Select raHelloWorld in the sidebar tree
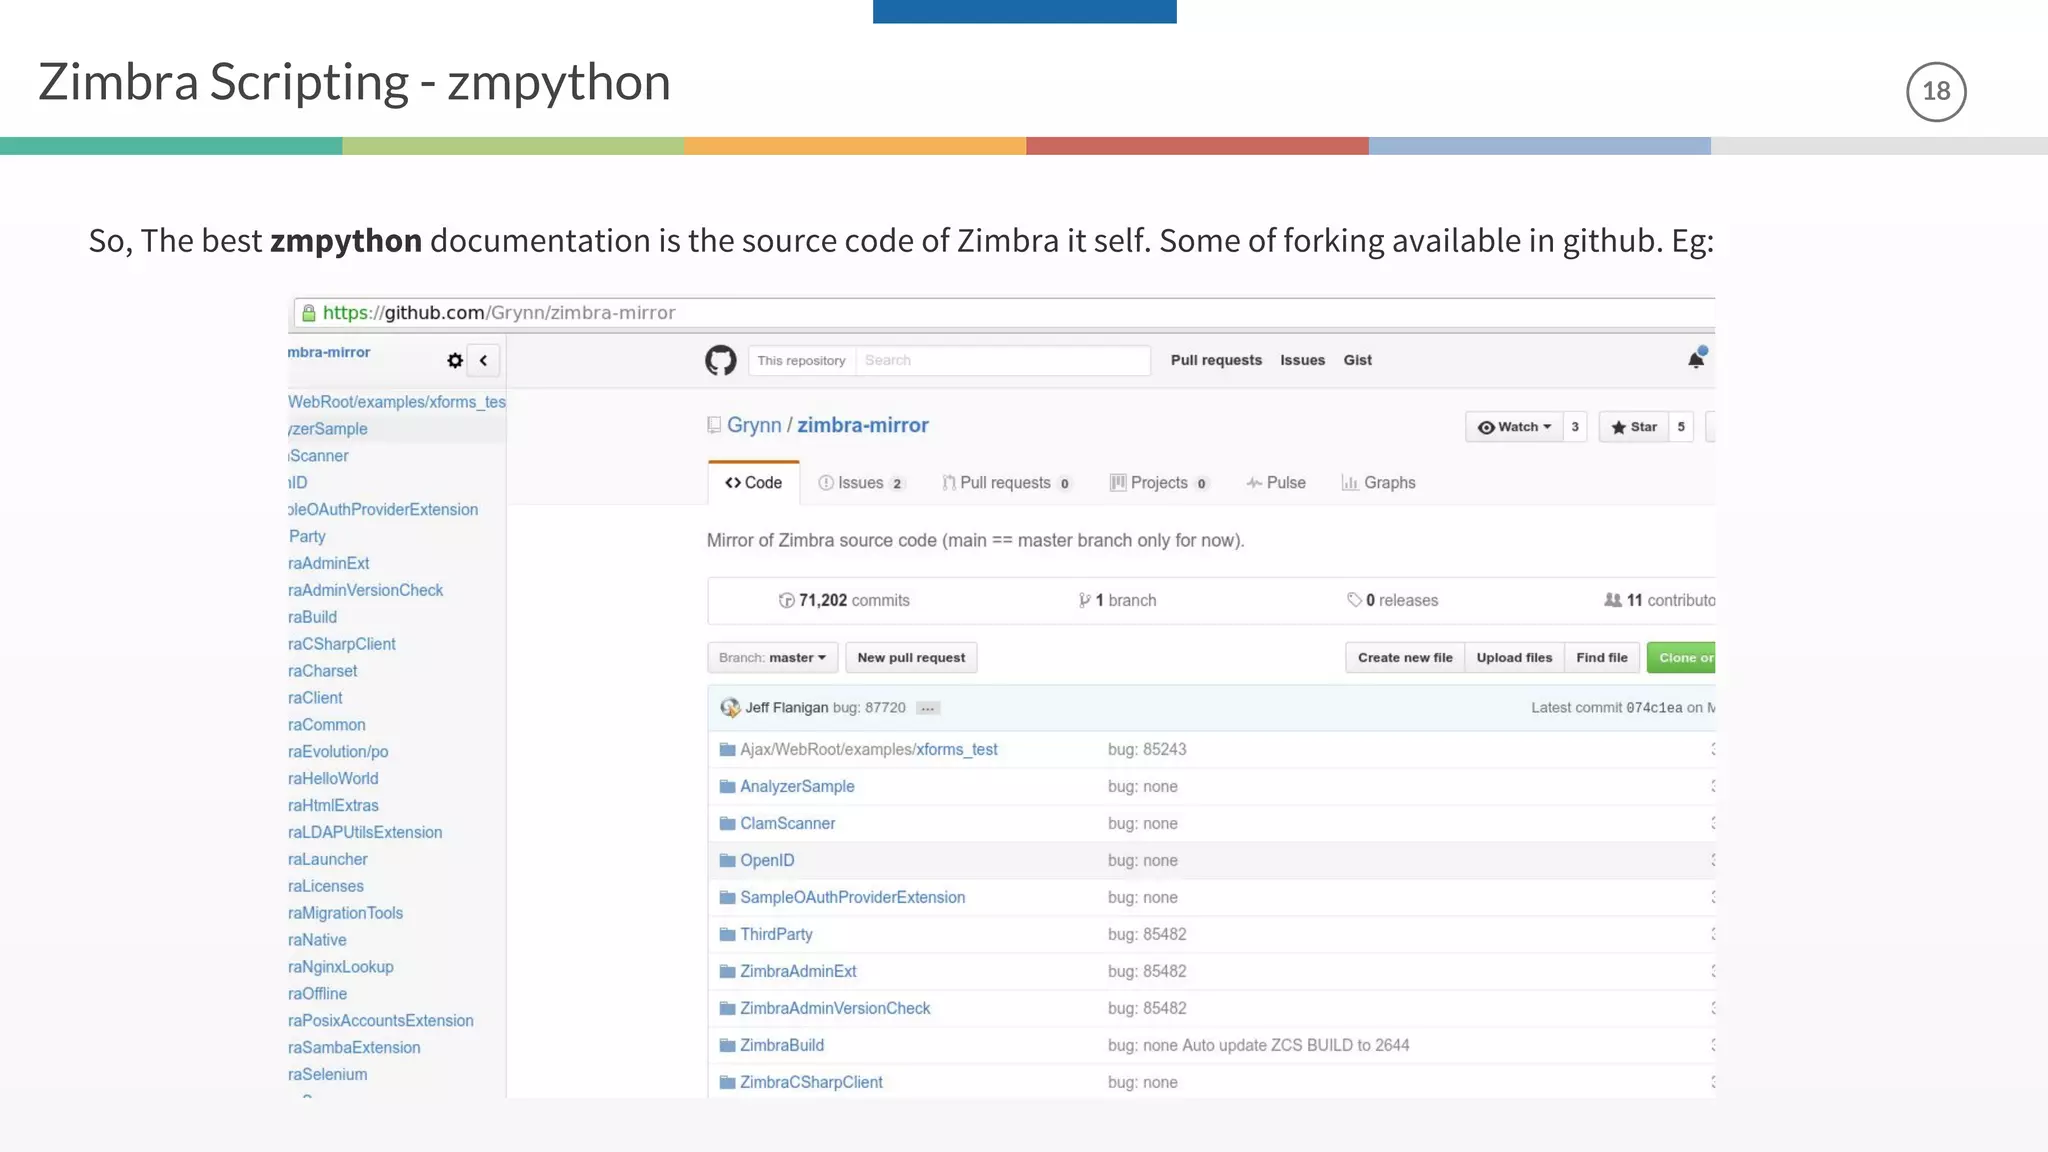 tap(333, 779)
